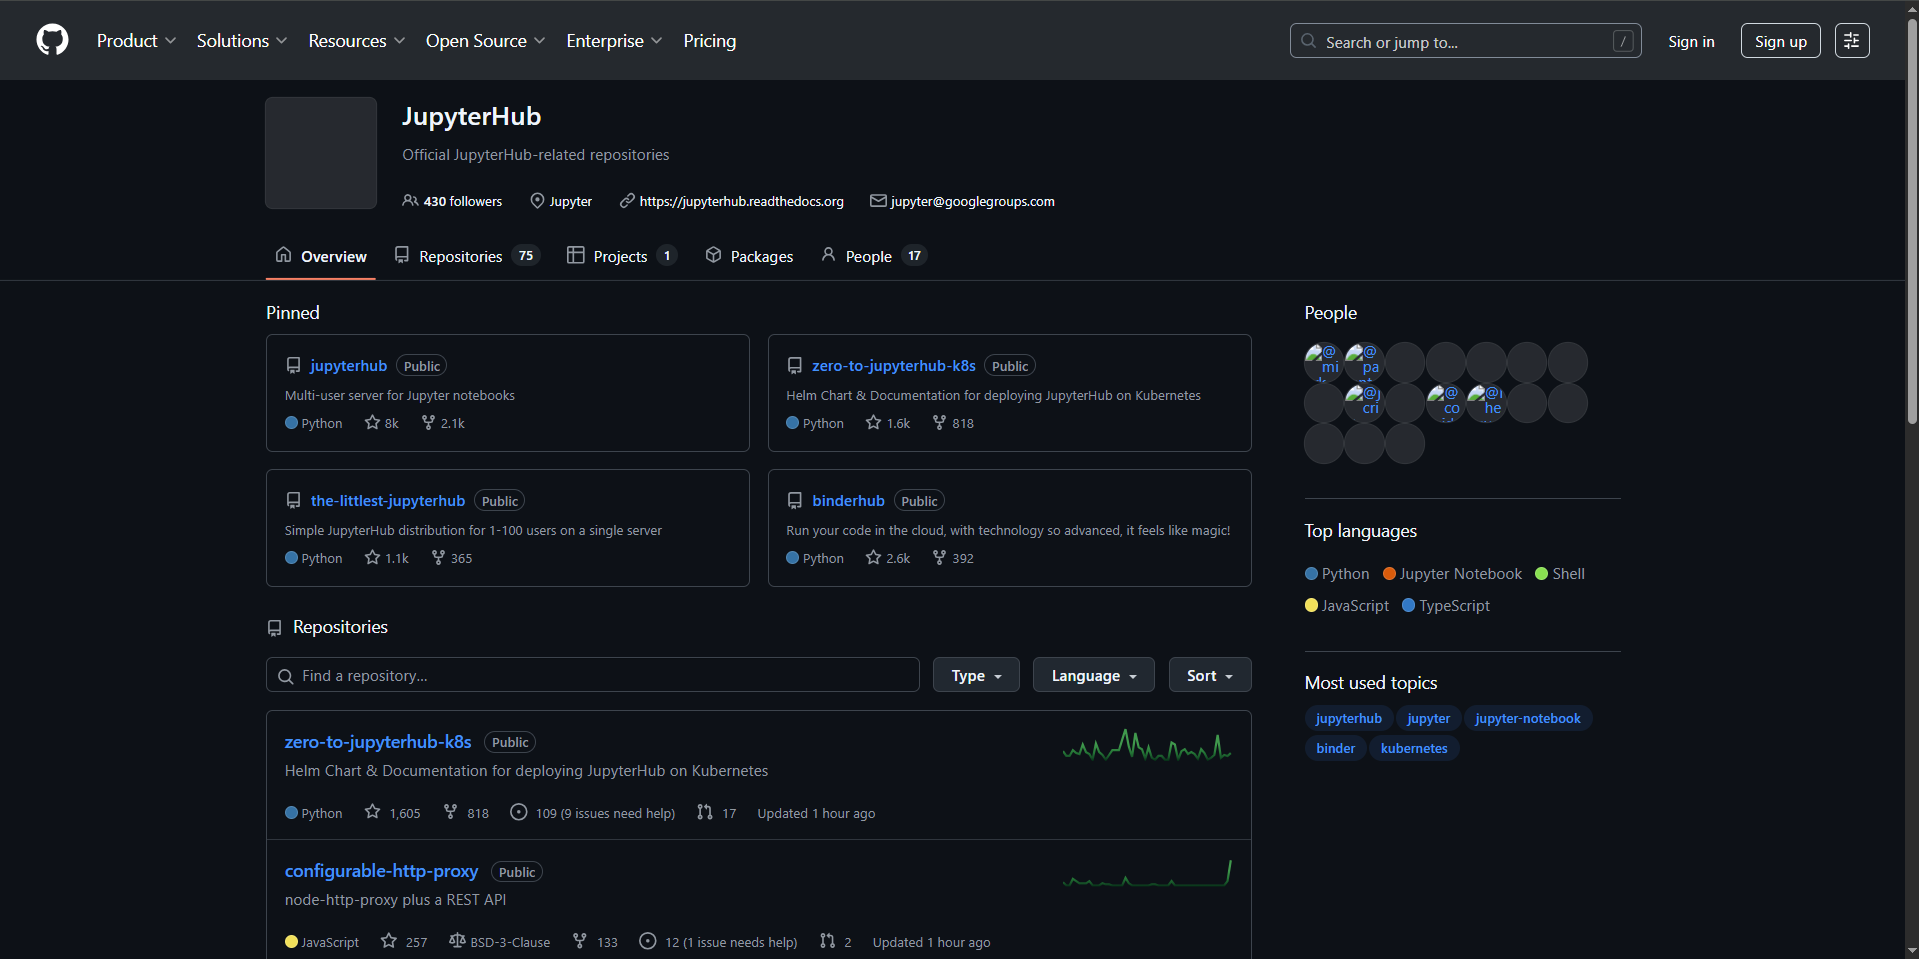1919x959 pixels.
Task: Open the Enterprise dropdown
Action: 614,41
